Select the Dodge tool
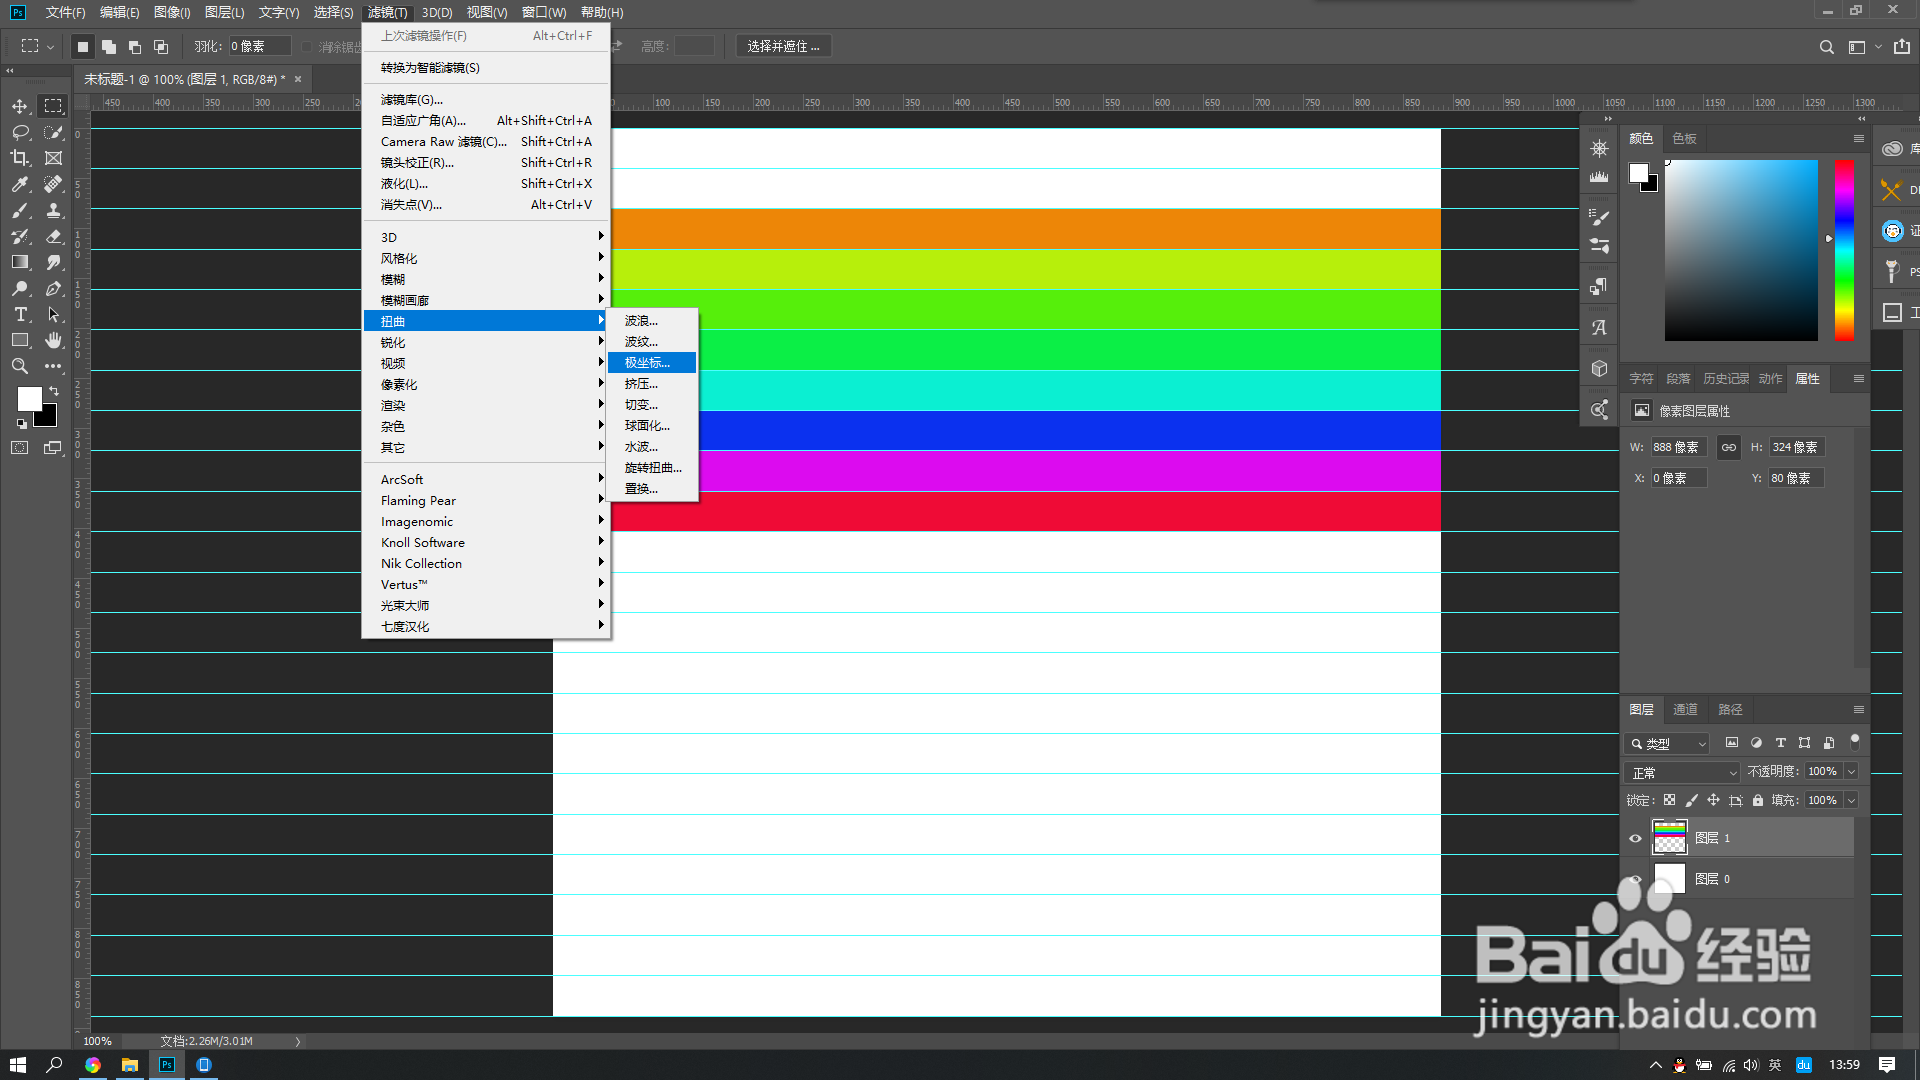 pyautogui.click(x=20, y=288)
